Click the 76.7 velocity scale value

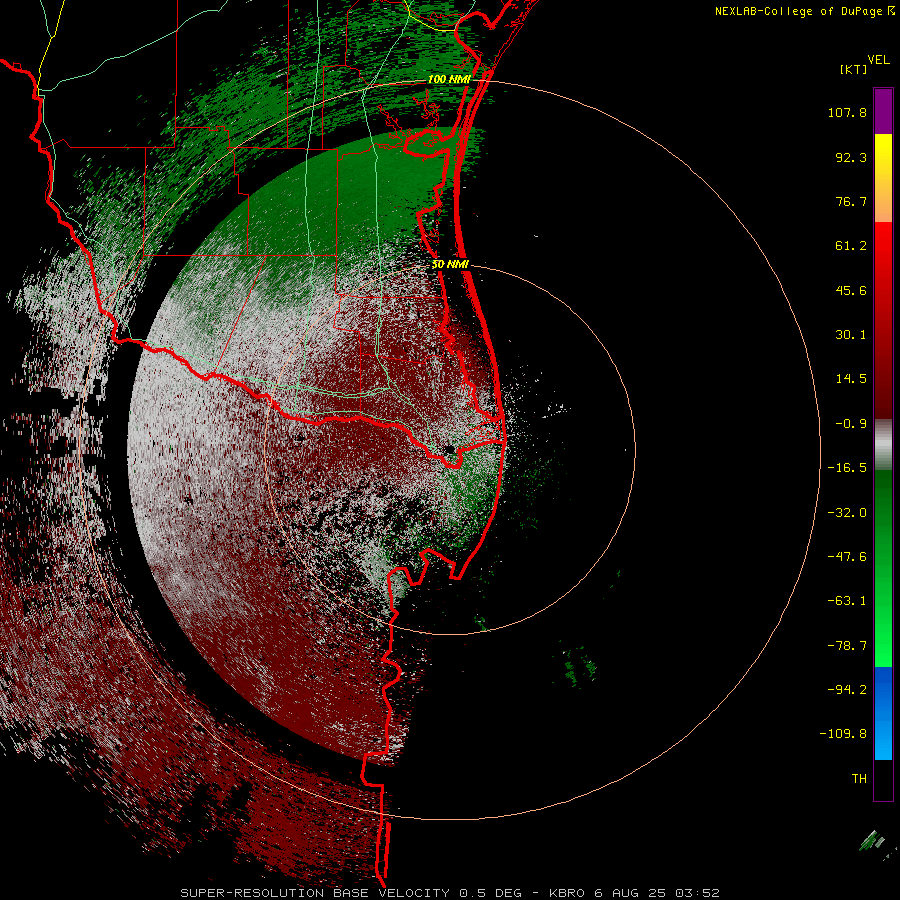coord(851,201)
